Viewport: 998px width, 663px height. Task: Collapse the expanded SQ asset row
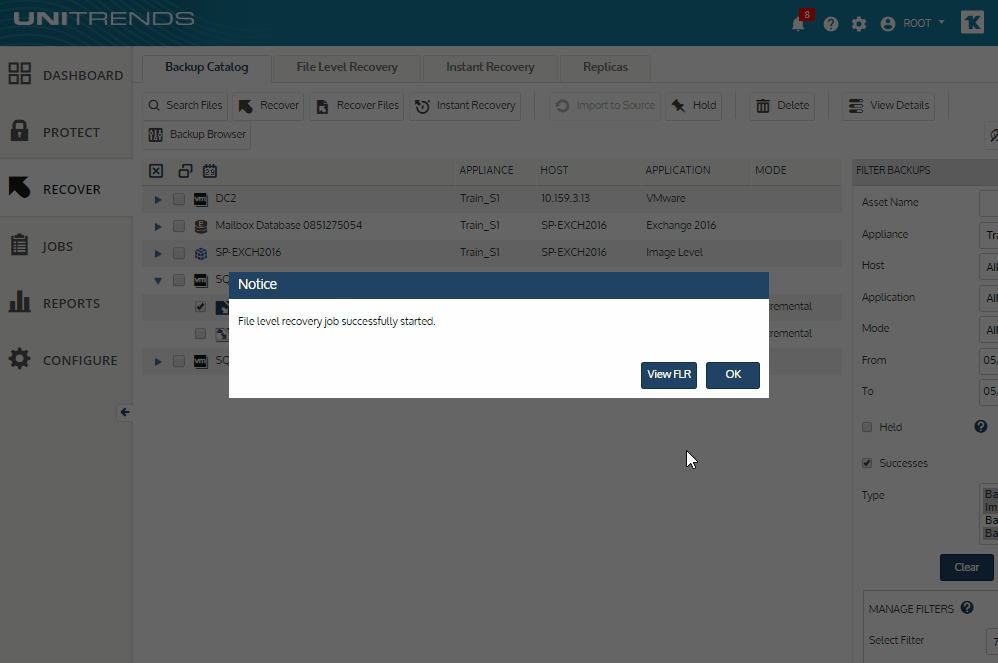158,281
